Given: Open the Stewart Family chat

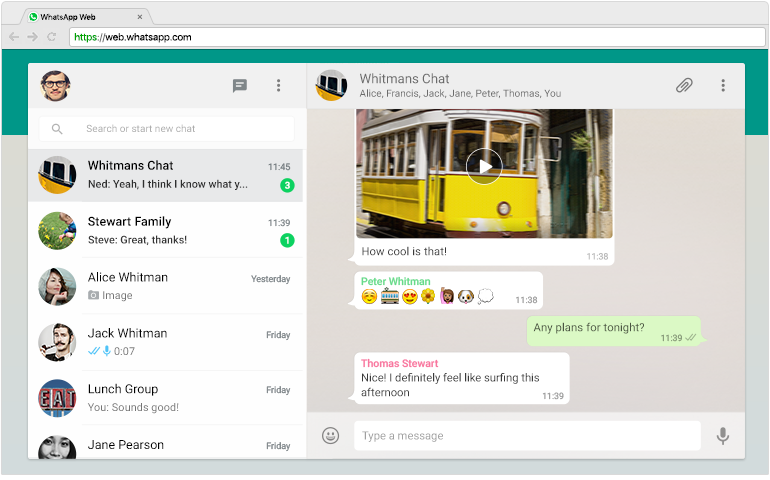Looking at the screenshot, I should 166,230.
